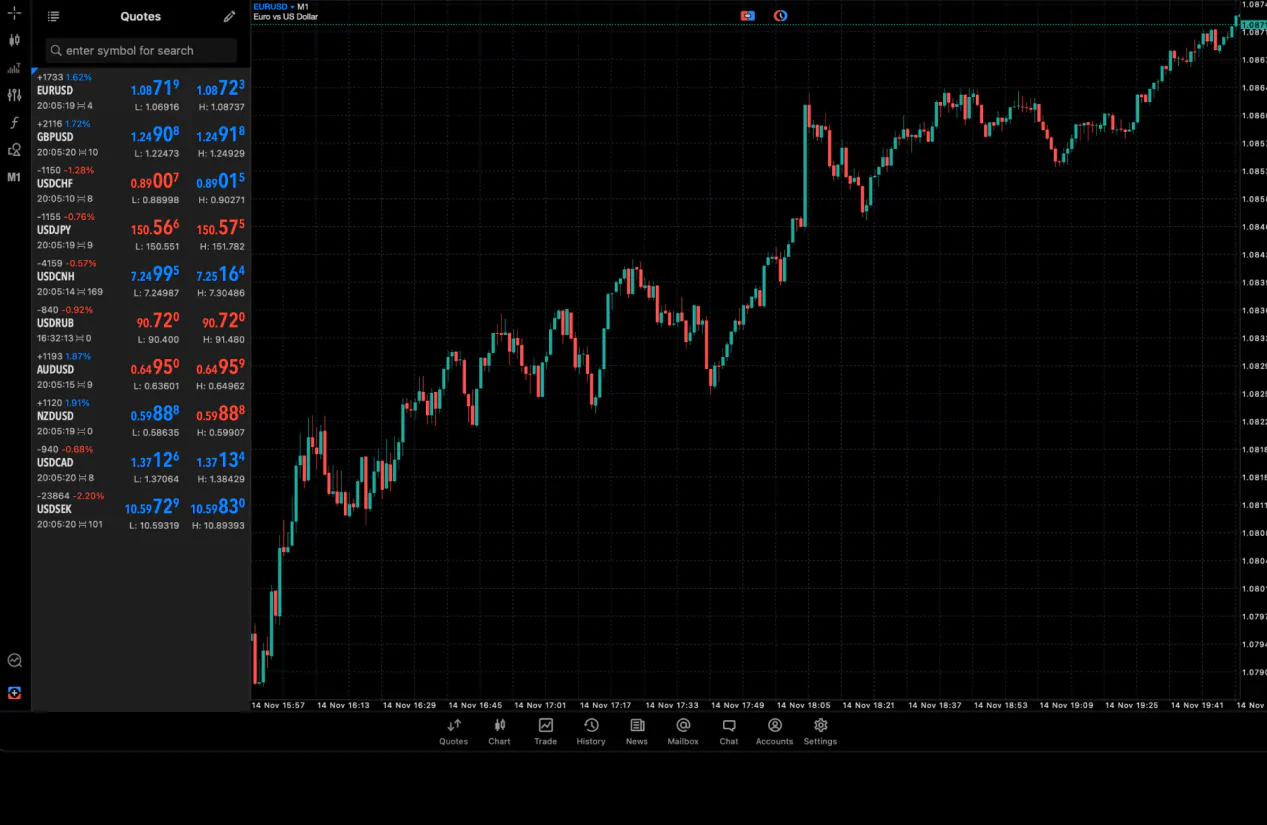Click the current price marker on price scale

[x=1253, y=25]
